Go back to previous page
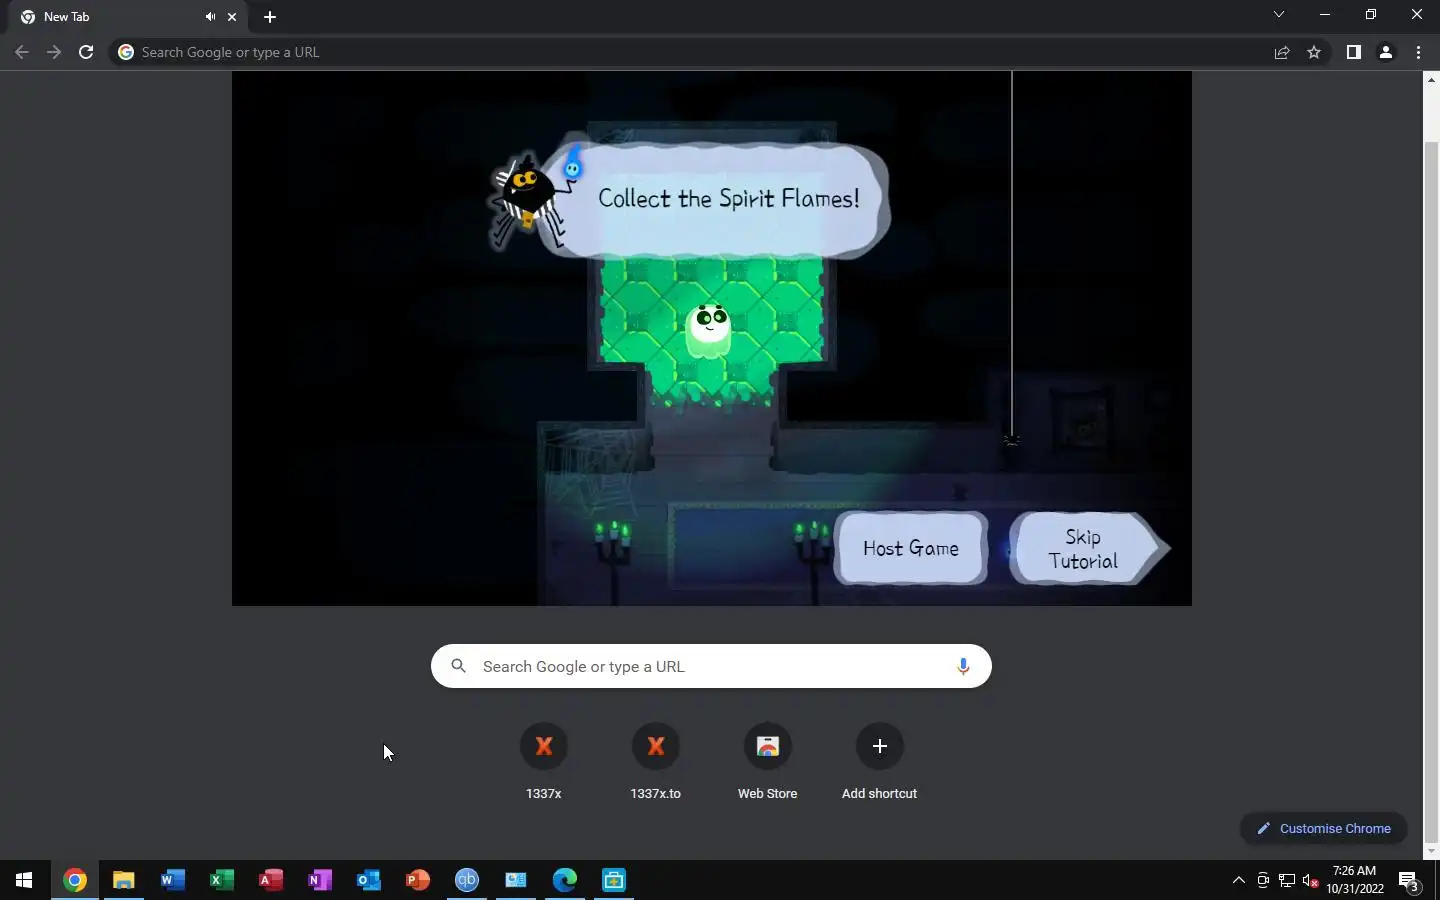 coord(22,52)
